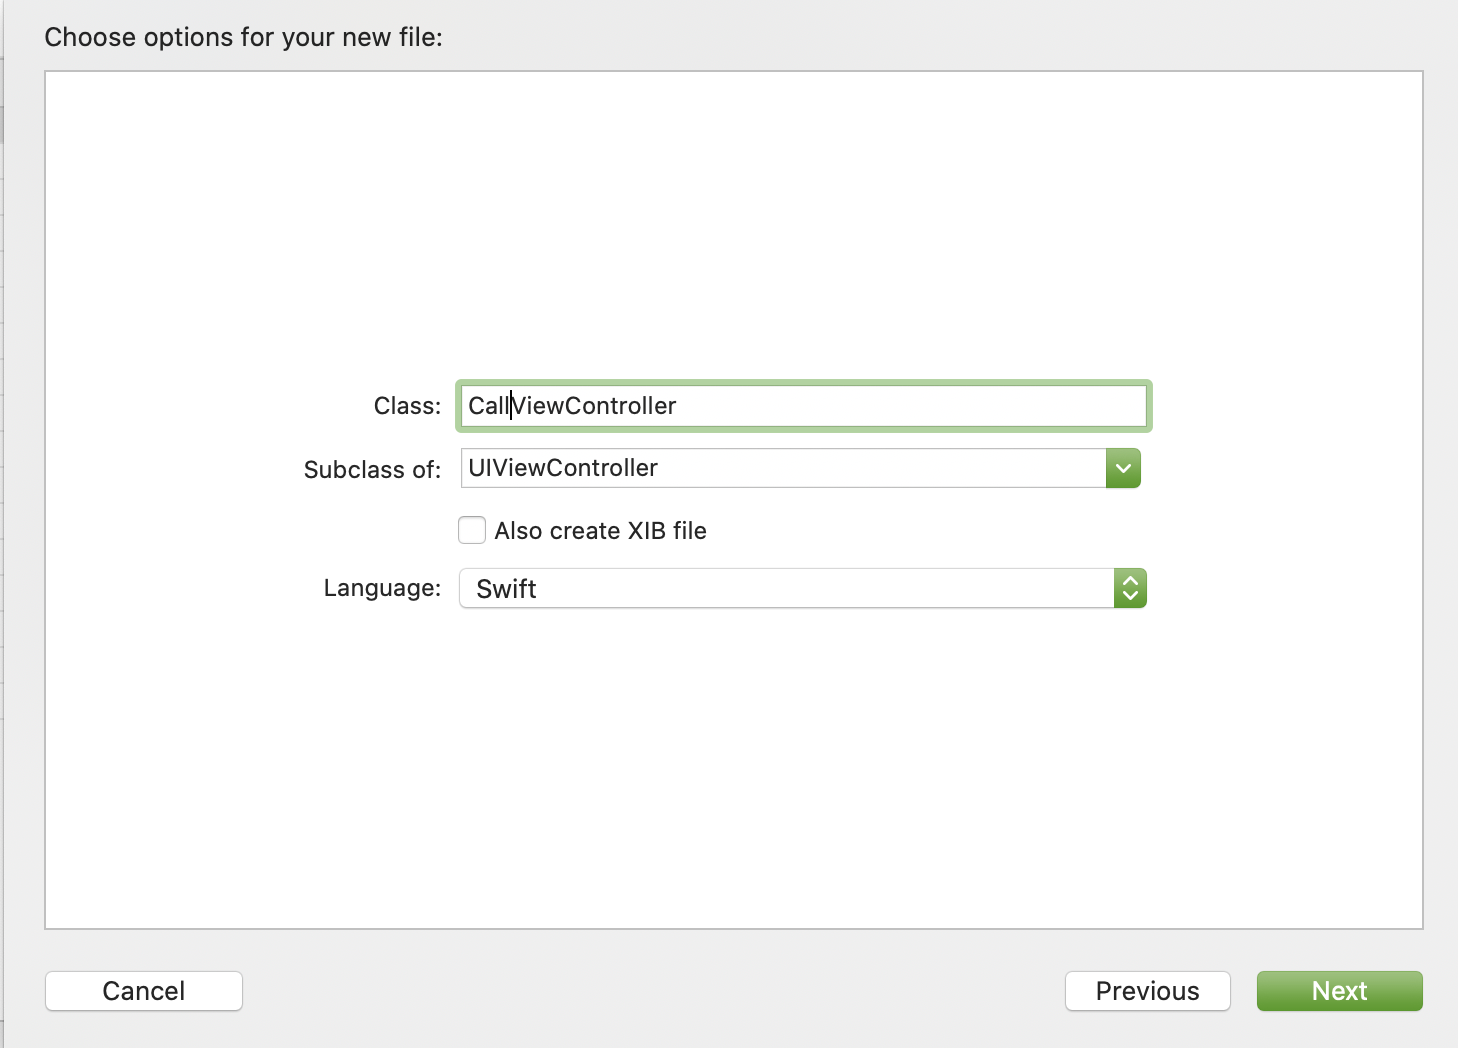Viewport: 1458px width, 1048px height.
Task: Click the "Choose options for your new file" heading
Action: coord(243,37)
